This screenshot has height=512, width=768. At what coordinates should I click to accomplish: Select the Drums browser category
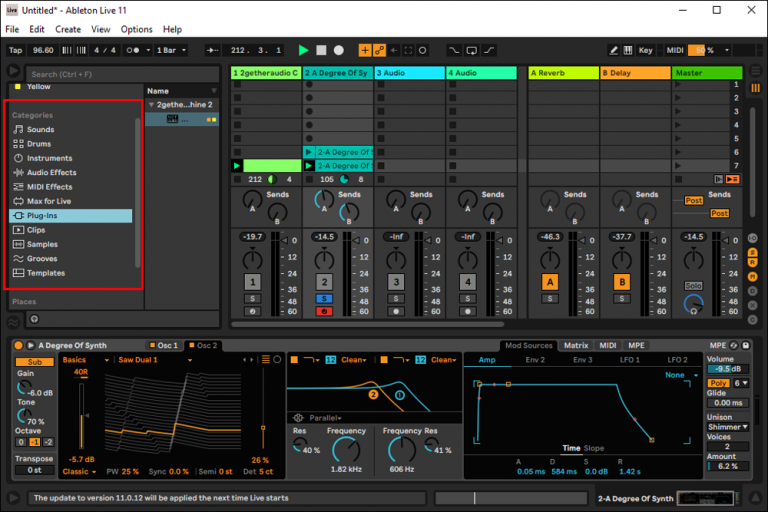(x=39, y=144)
